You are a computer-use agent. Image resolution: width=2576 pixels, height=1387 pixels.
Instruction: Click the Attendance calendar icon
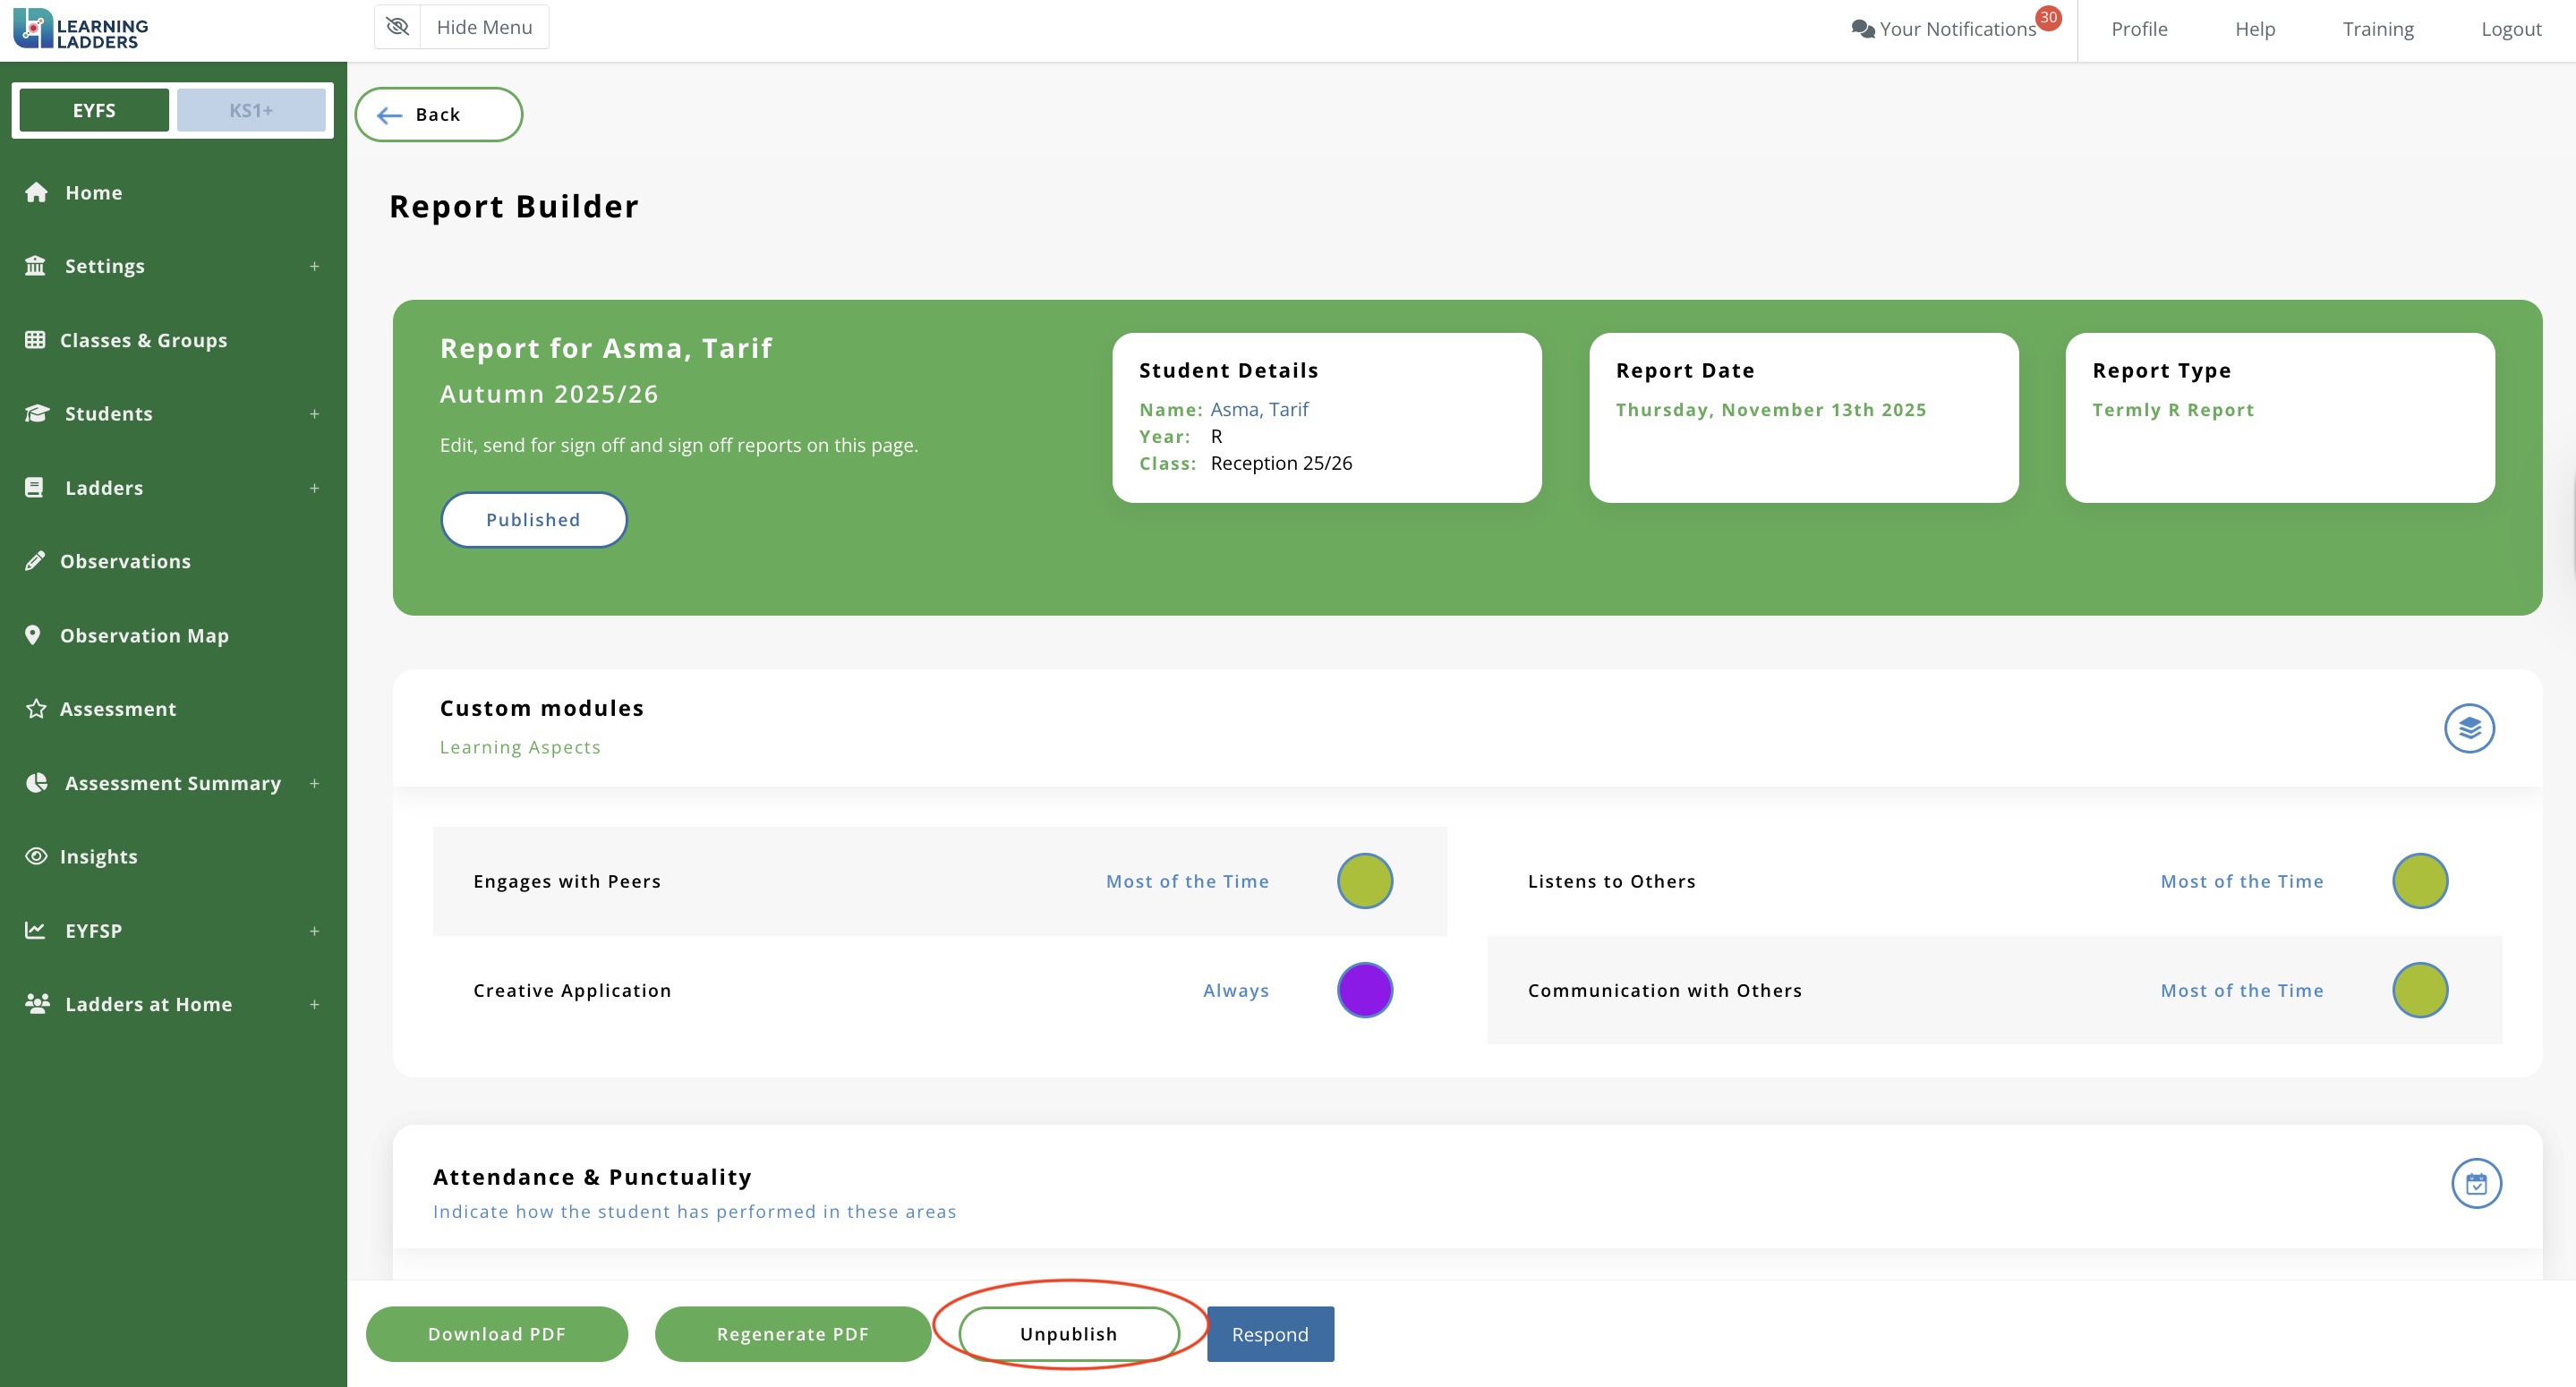pos(2476,1184)
